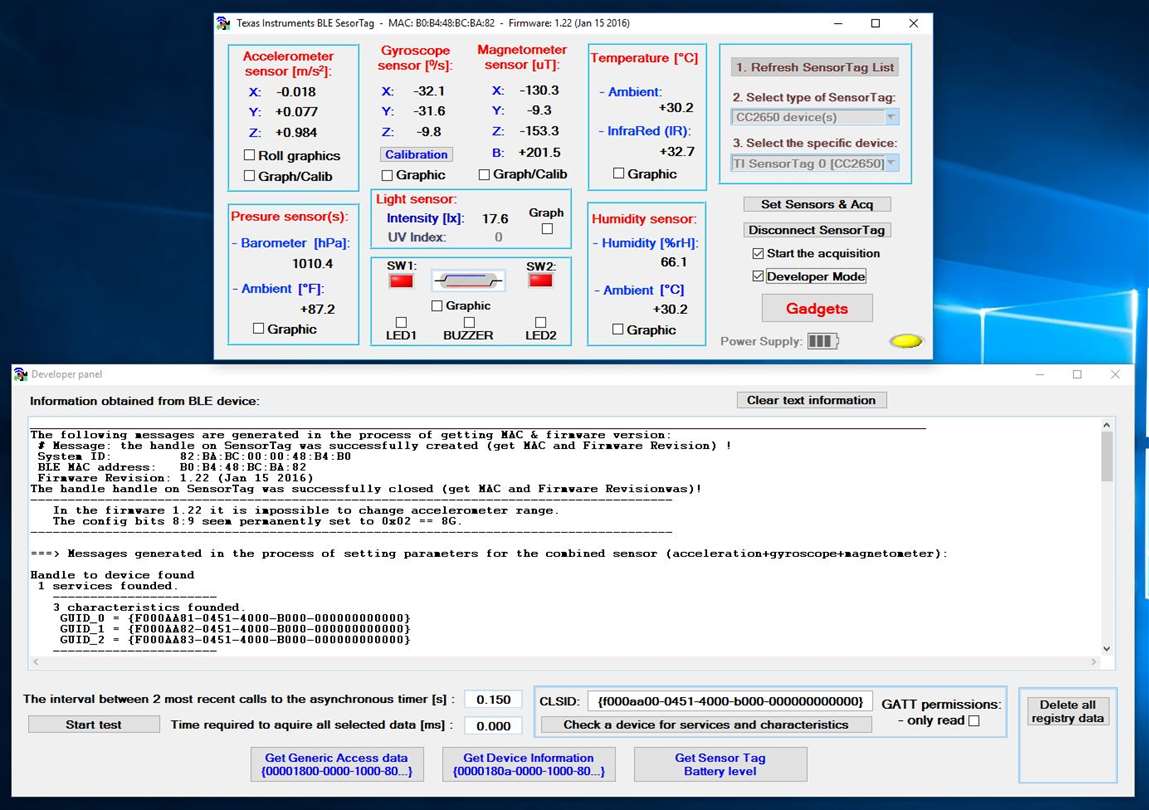Viewport: 1149px width, 810px height.
Task: Click Get Generic Access data button
Action: [337, 765]
